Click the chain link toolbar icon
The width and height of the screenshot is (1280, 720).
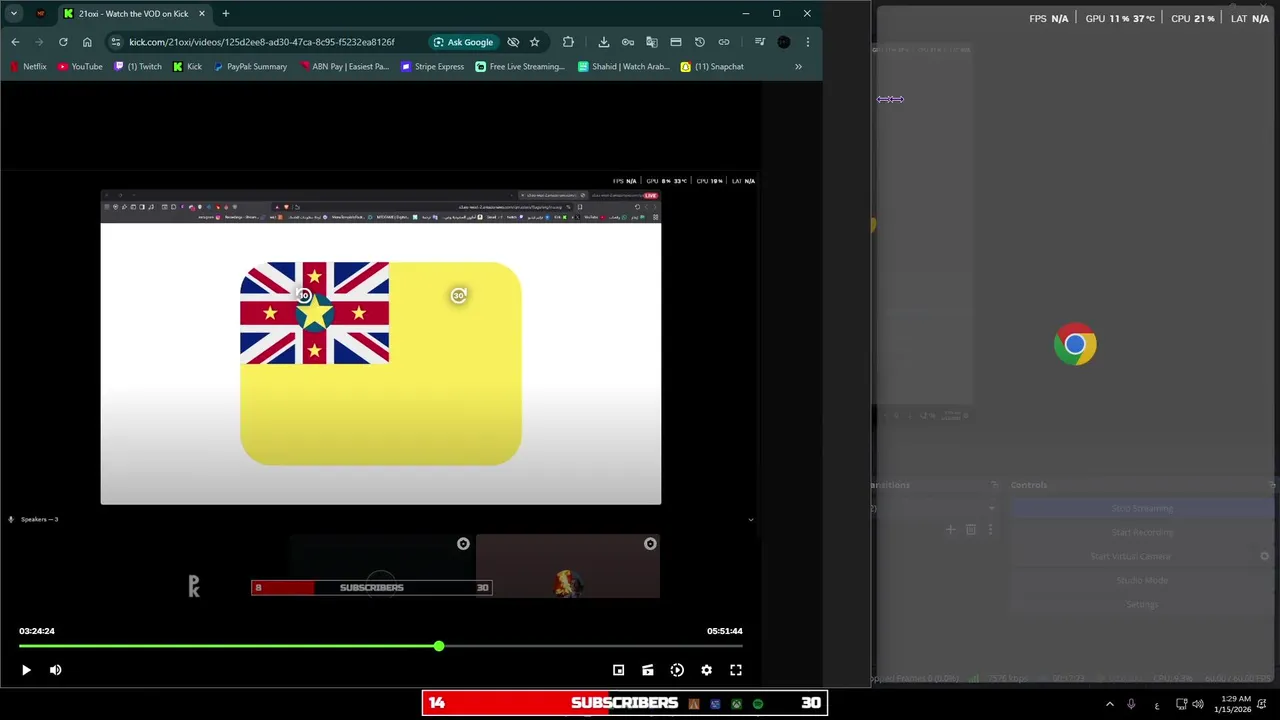pos(724,42)
